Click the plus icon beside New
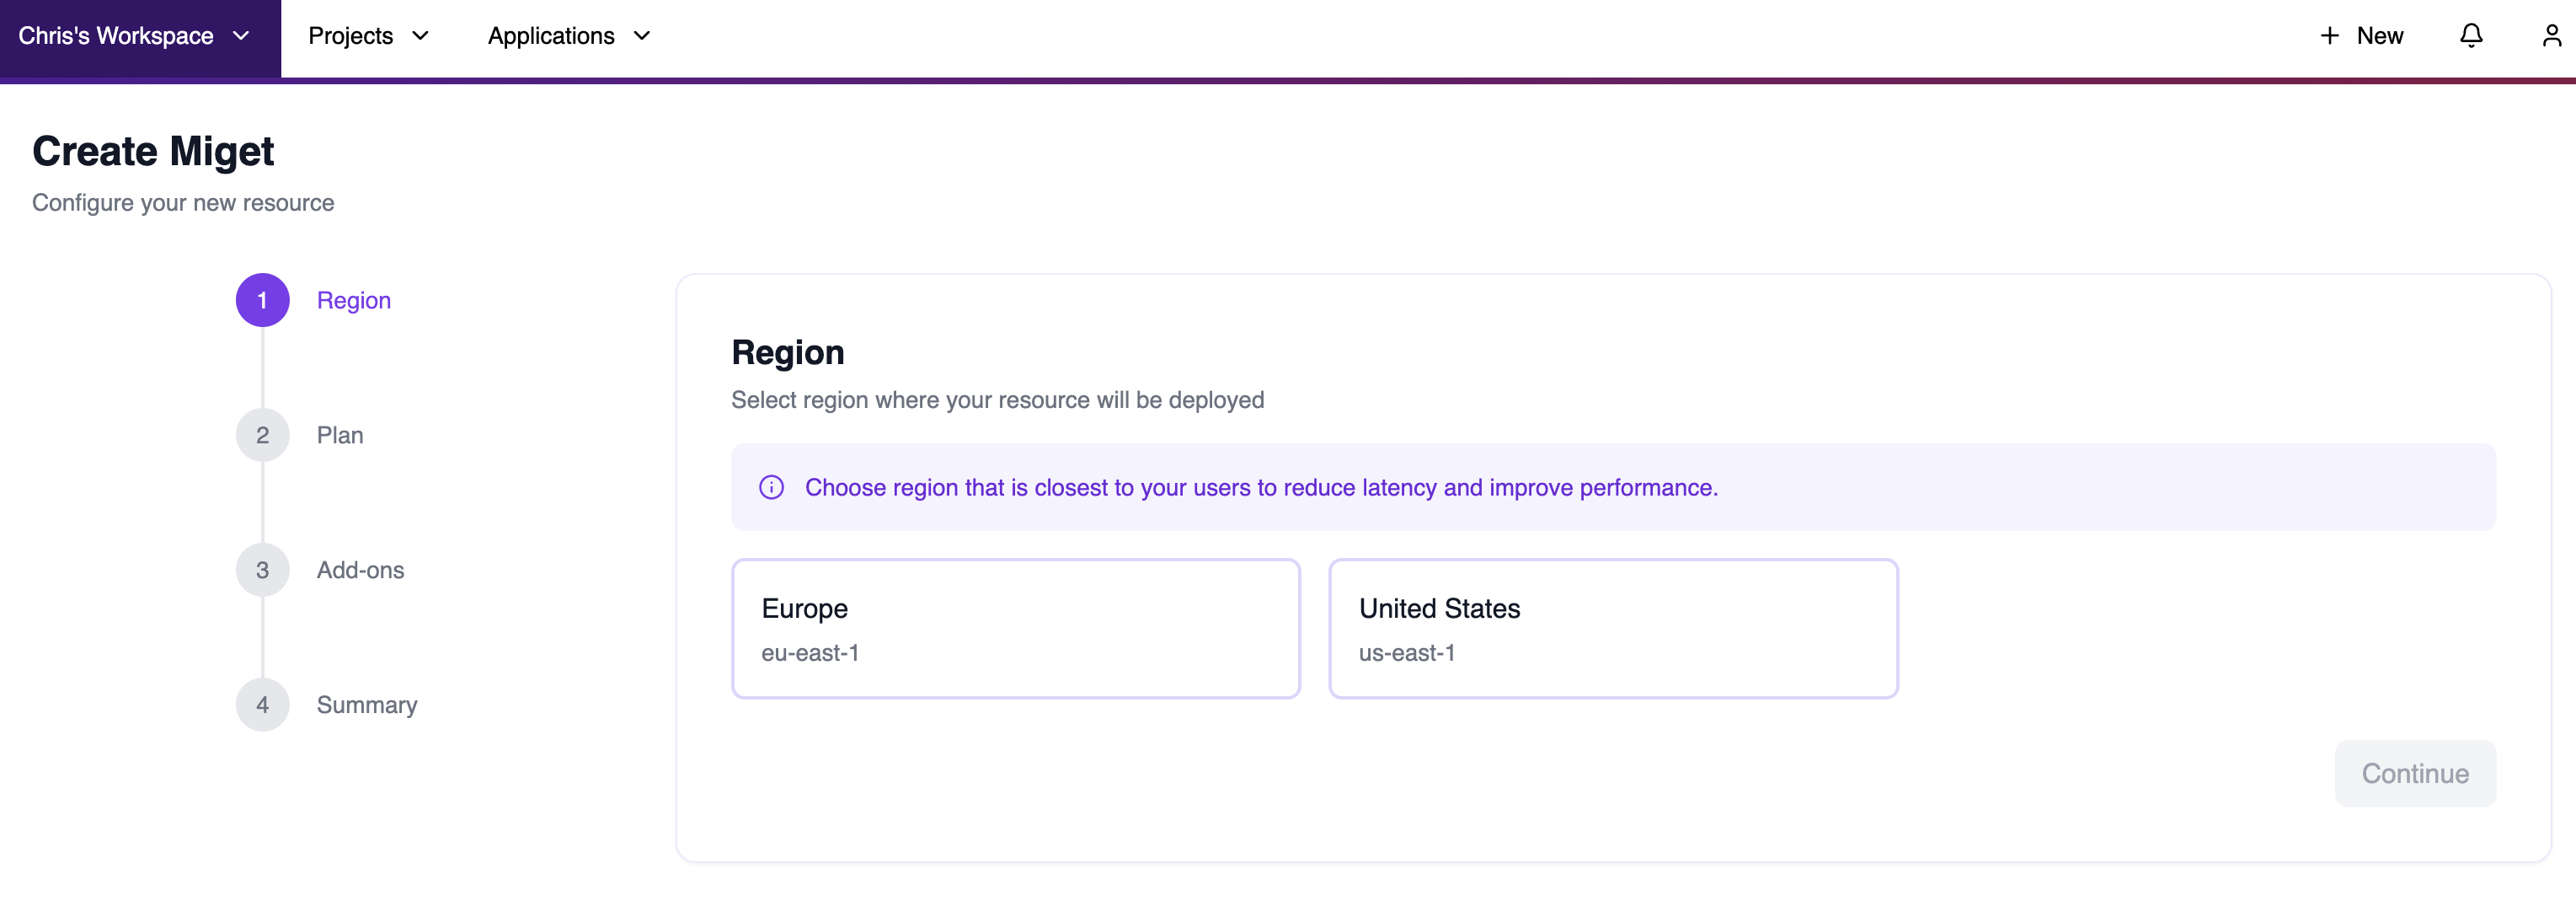This screenshot has height=917, width=2576. click(2329, 36)
